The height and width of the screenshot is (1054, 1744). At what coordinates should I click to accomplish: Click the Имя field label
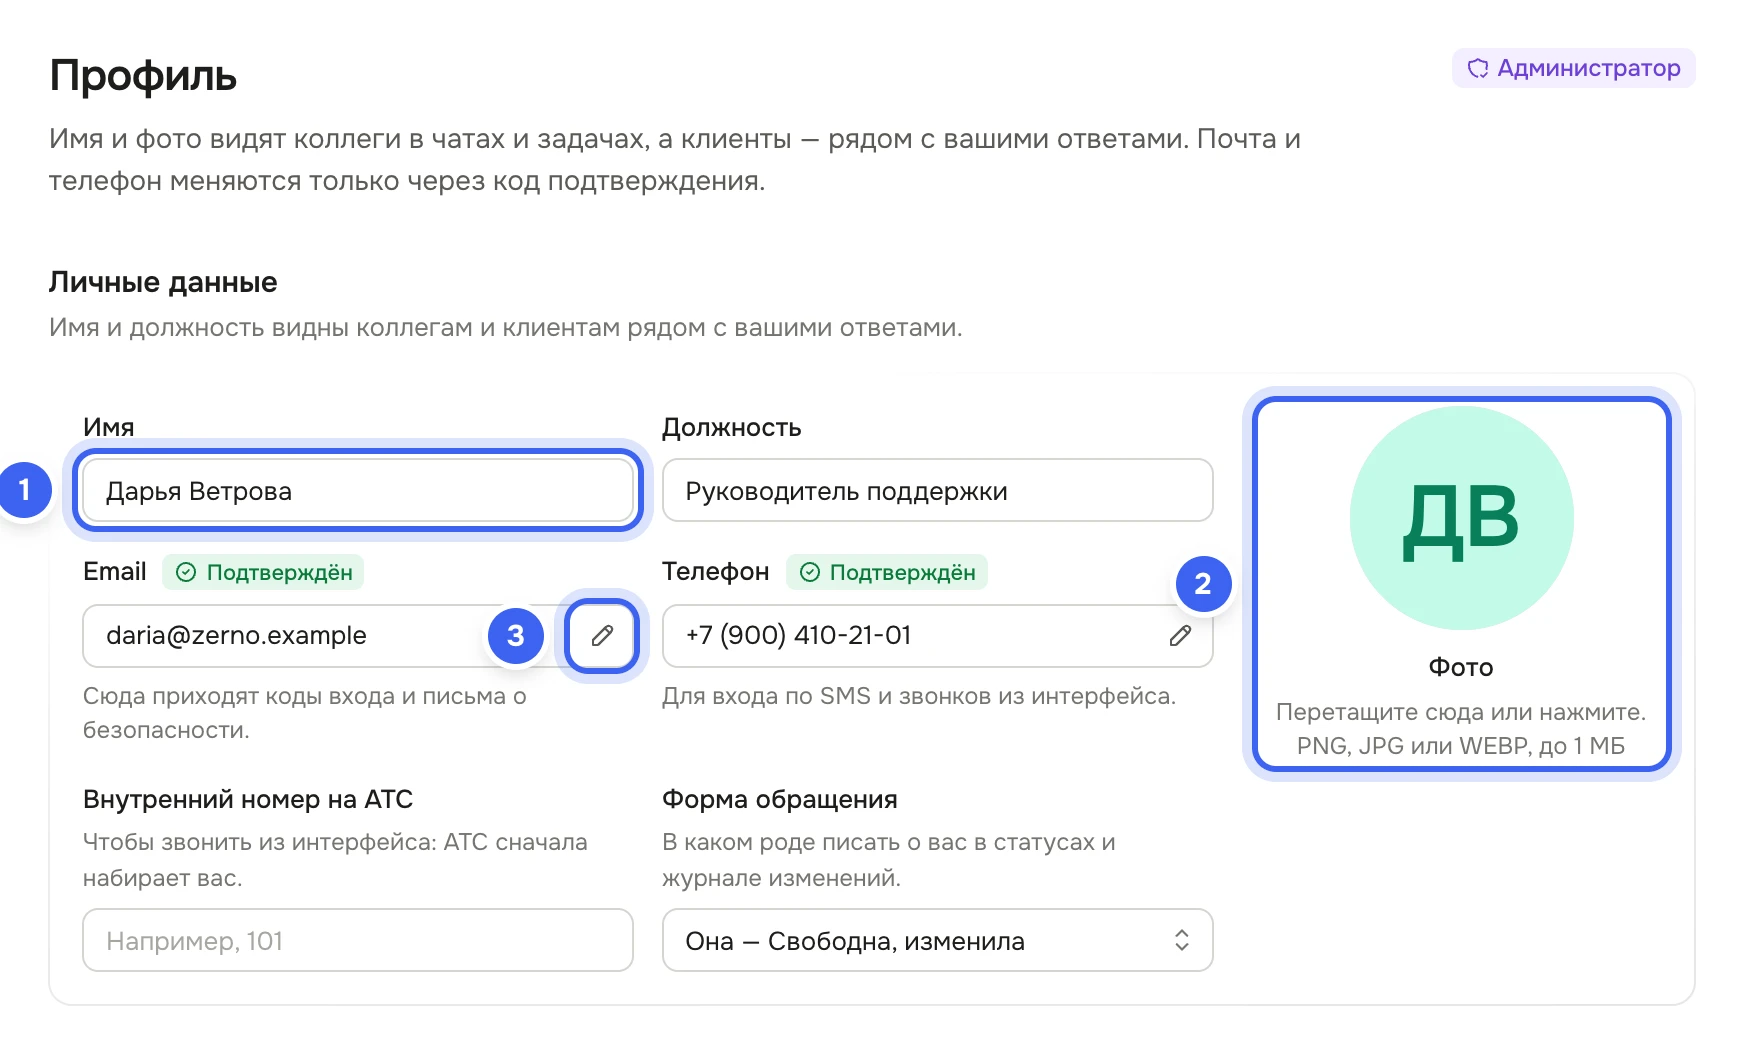(109, 428)
